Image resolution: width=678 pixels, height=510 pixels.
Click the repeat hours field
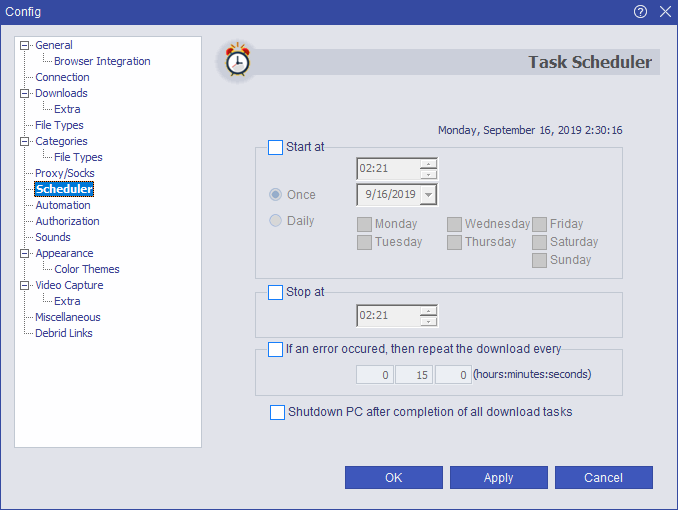pos(375,375)
